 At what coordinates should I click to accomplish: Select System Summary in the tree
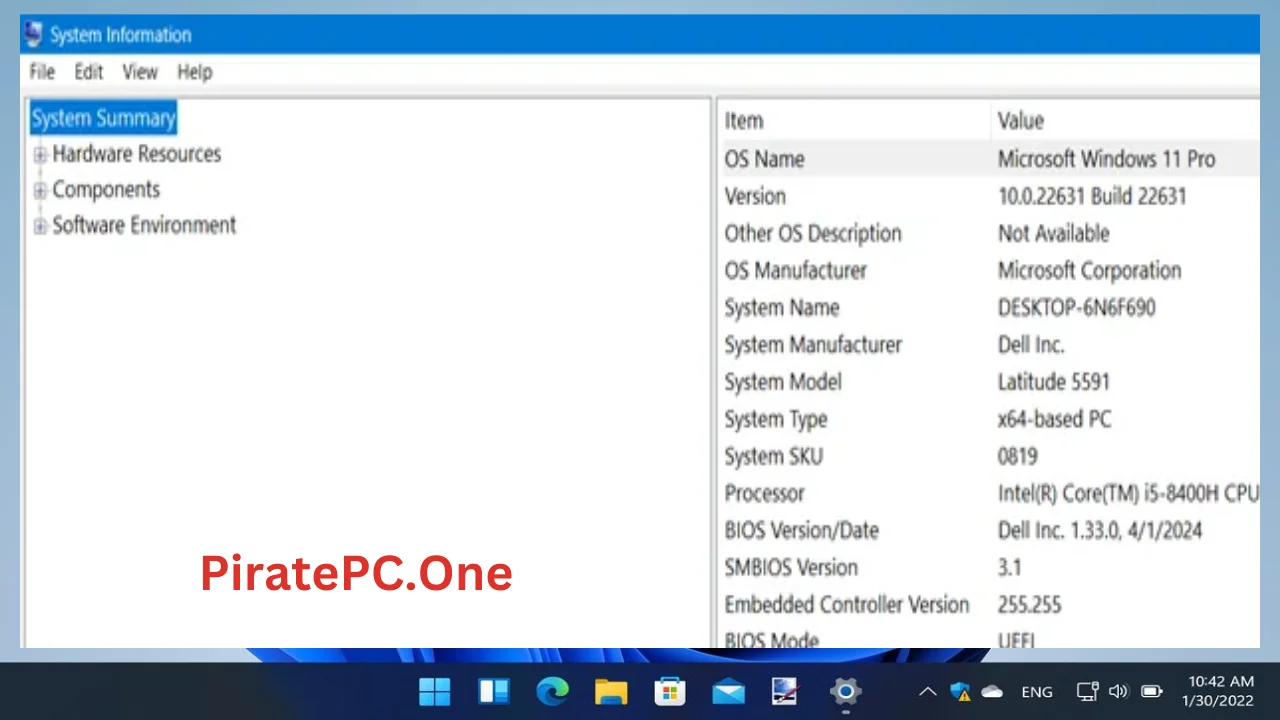coord(103,118)
